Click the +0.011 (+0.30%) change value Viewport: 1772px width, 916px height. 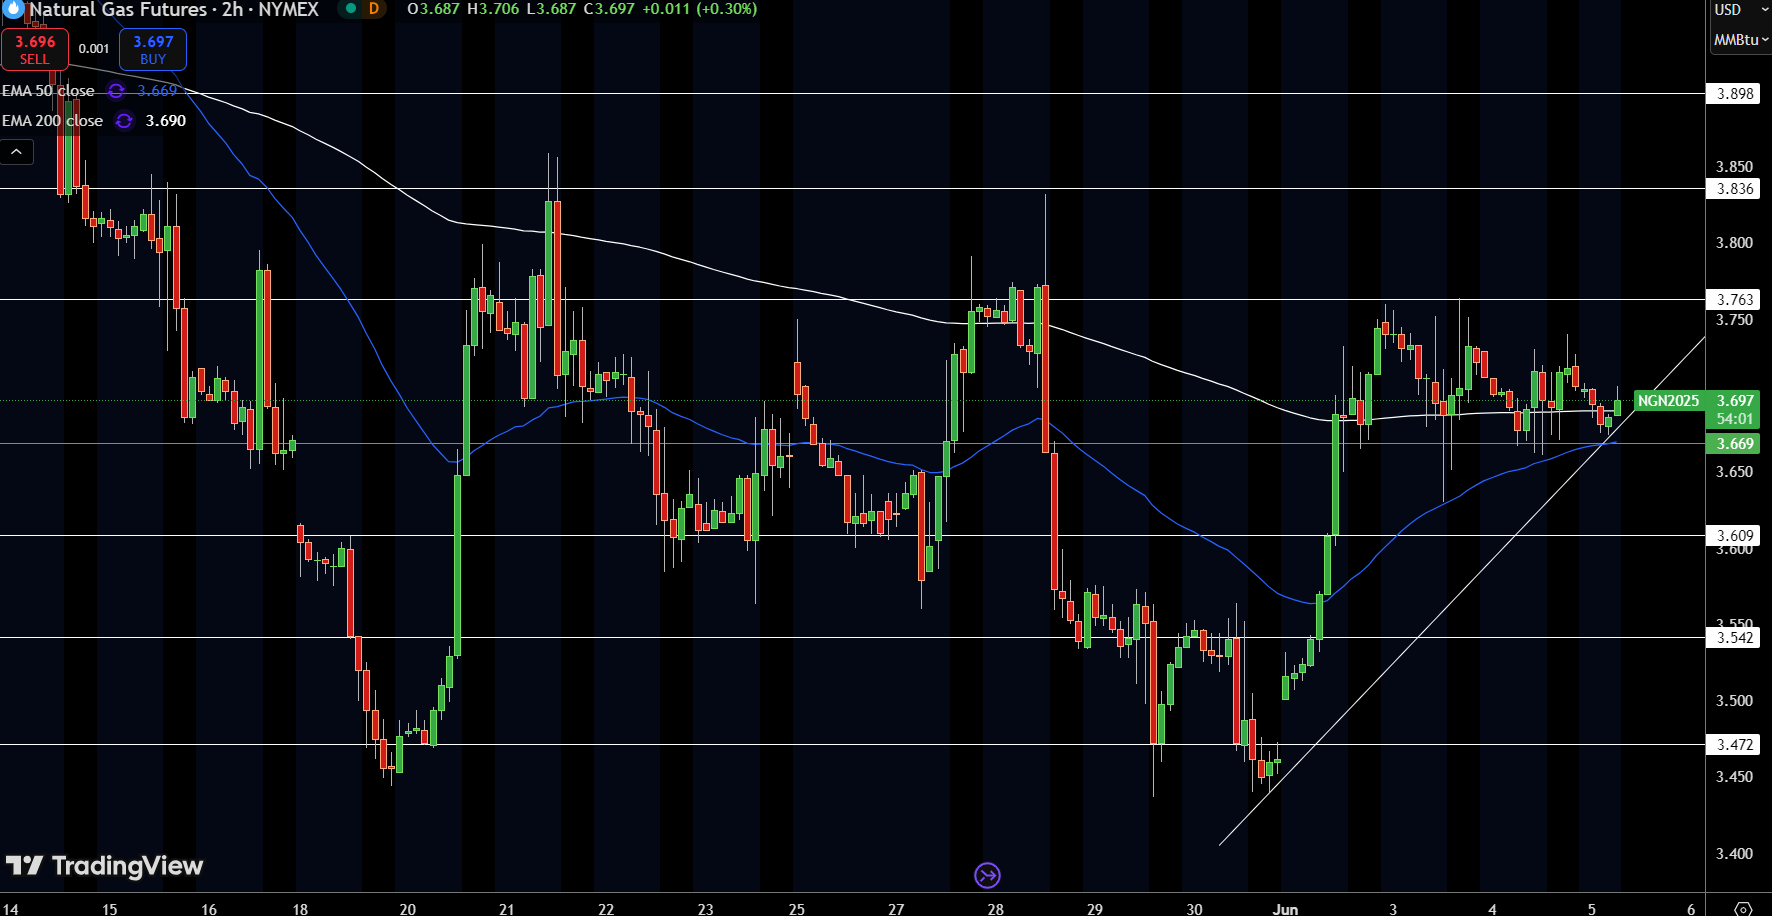tap(699, 9)
